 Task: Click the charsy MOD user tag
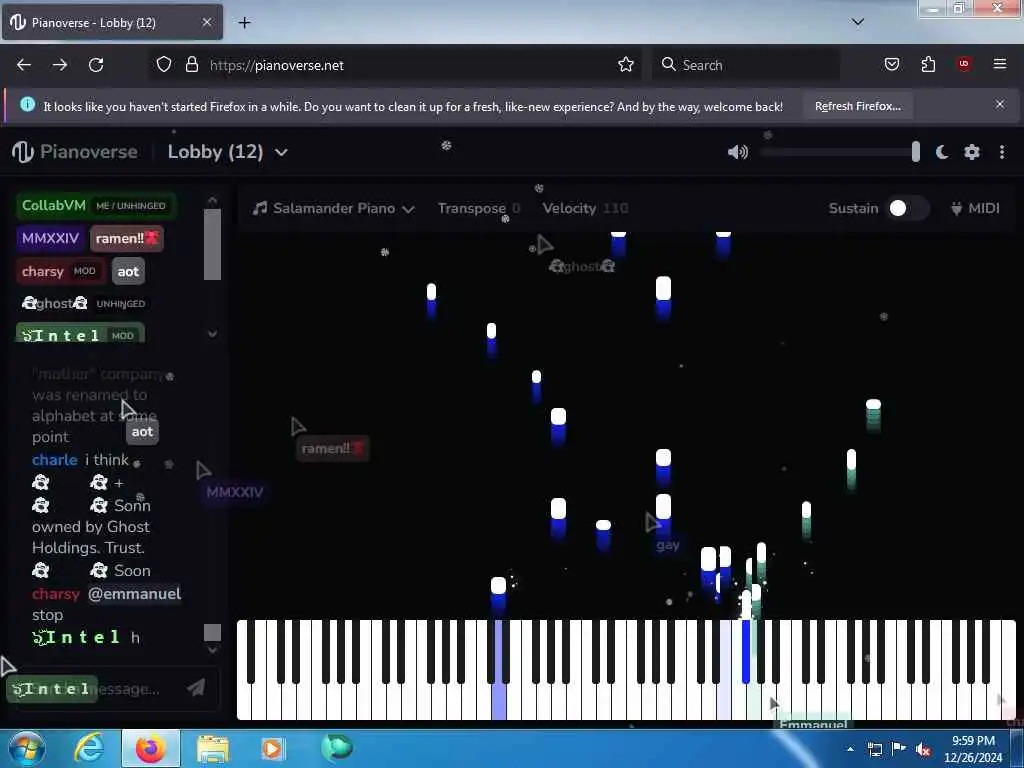(x=59, y=271)
